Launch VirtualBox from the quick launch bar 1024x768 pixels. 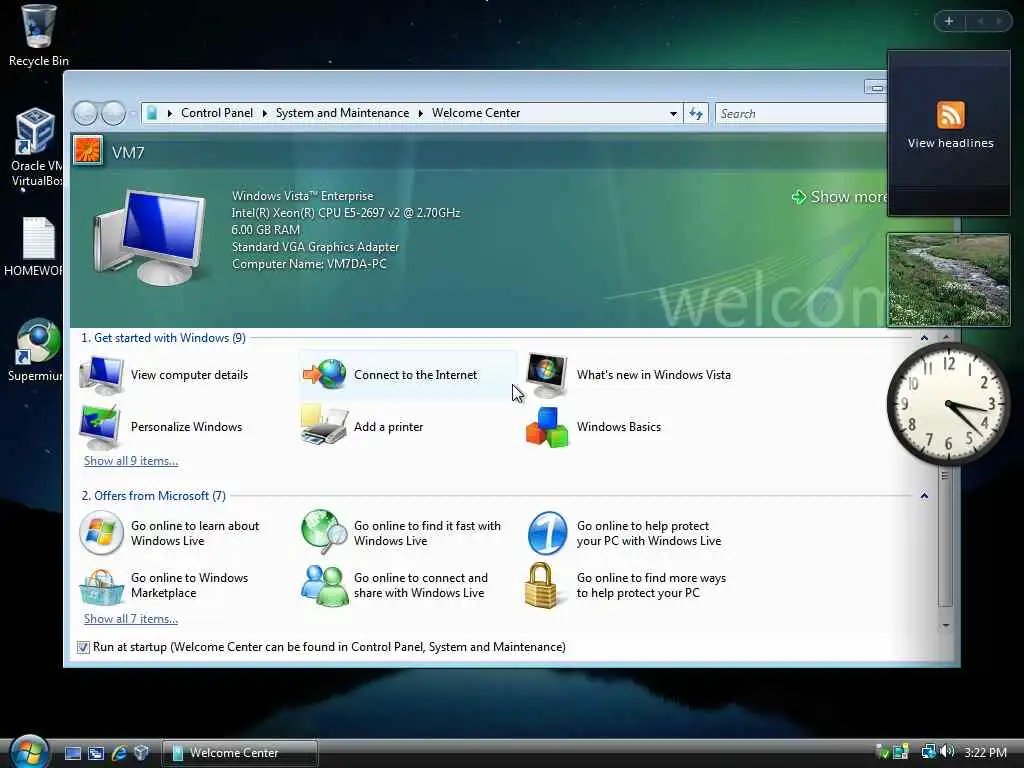point(141,753)
